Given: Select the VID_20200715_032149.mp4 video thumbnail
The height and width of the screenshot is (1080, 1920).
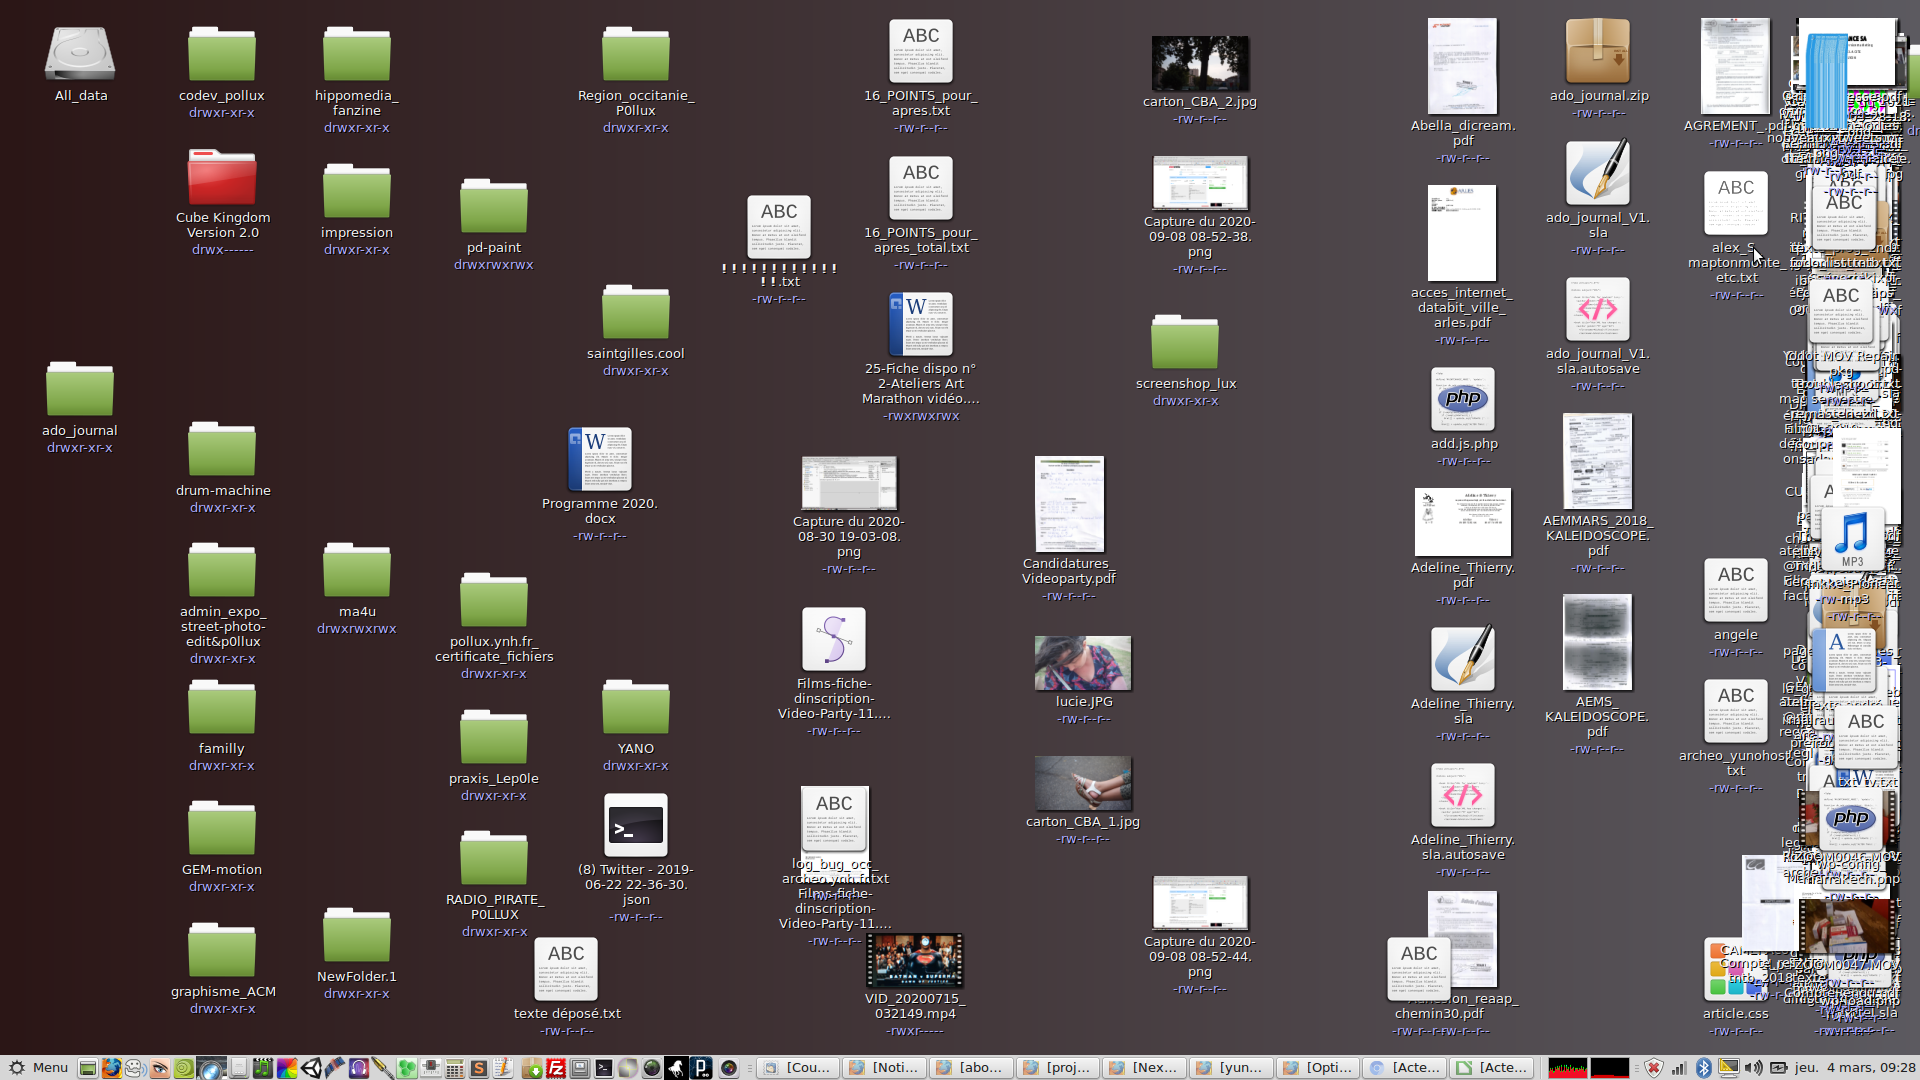Looking at the screenshot, I should click(915, 960).
